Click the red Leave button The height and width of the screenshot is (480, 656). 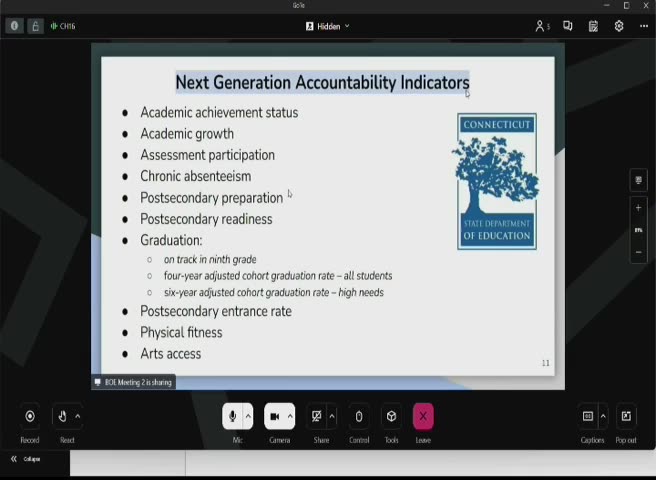(x=423, y=416)
